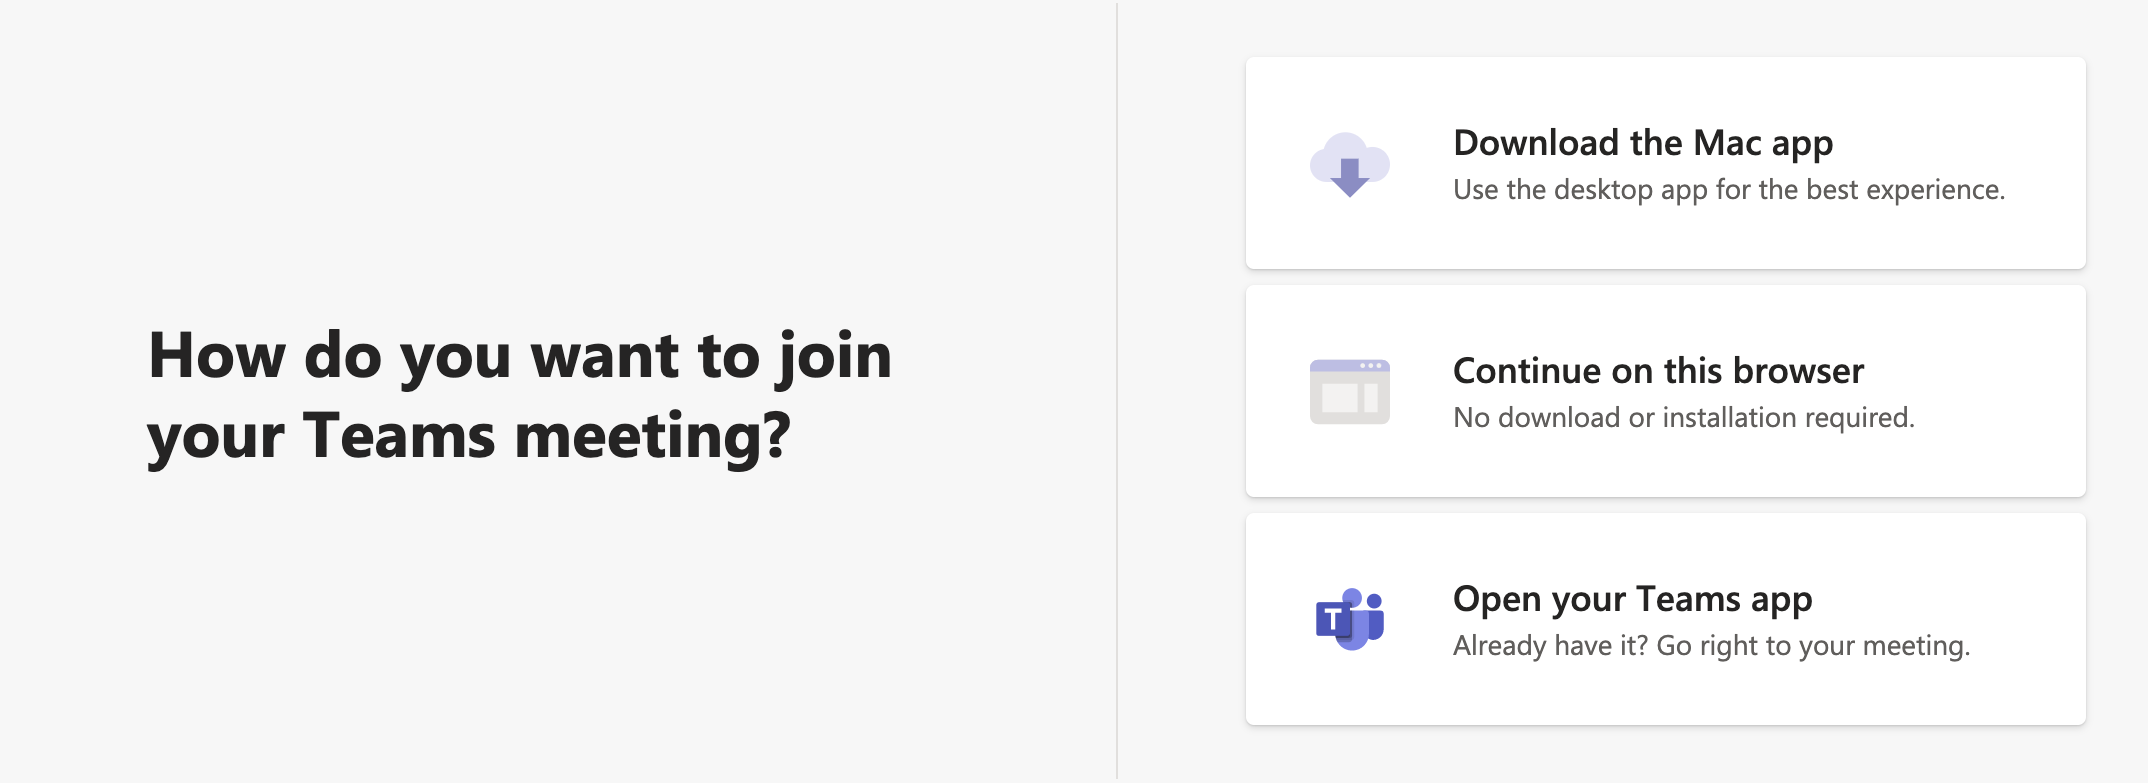Click "No download or installation required" text
This screenshot has height=783, width=2148.
[1683, 418]
